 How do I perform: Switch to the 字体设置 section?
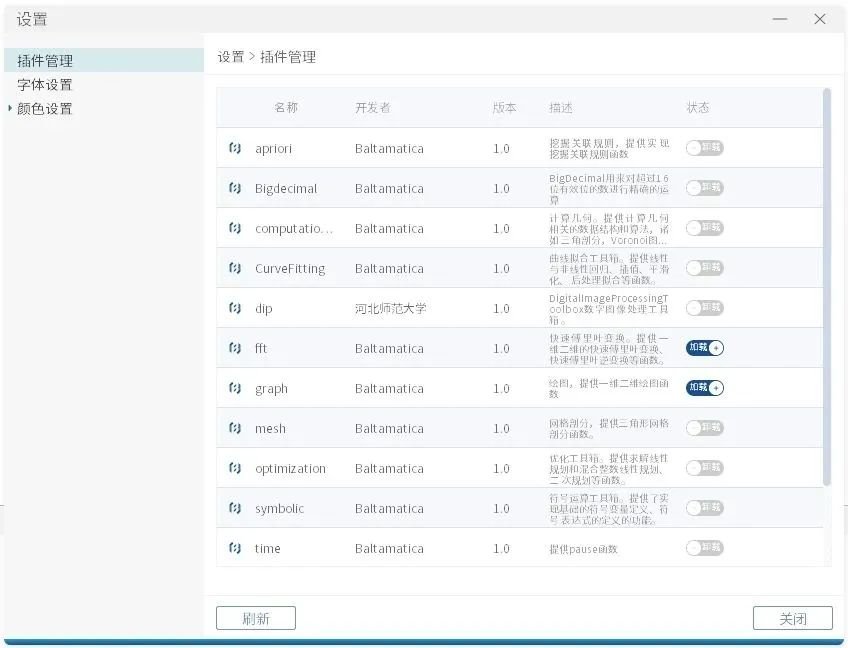coord(45,85)
